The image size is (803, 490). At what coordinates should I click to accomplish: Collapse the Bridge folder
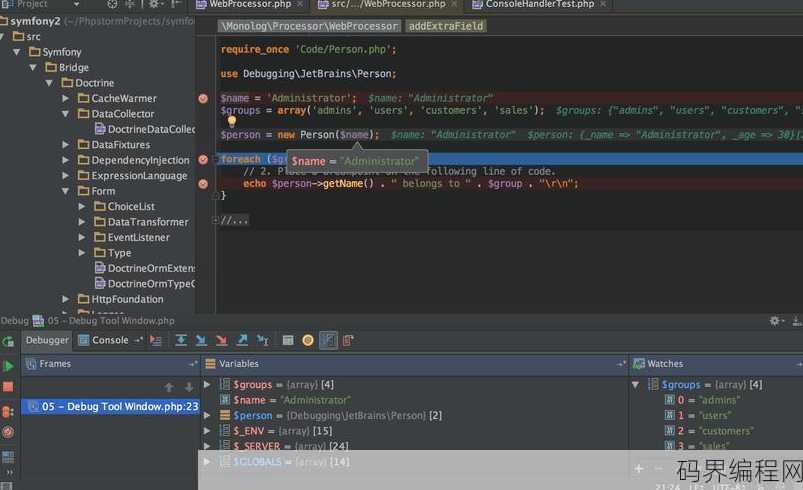coord(33,68)
